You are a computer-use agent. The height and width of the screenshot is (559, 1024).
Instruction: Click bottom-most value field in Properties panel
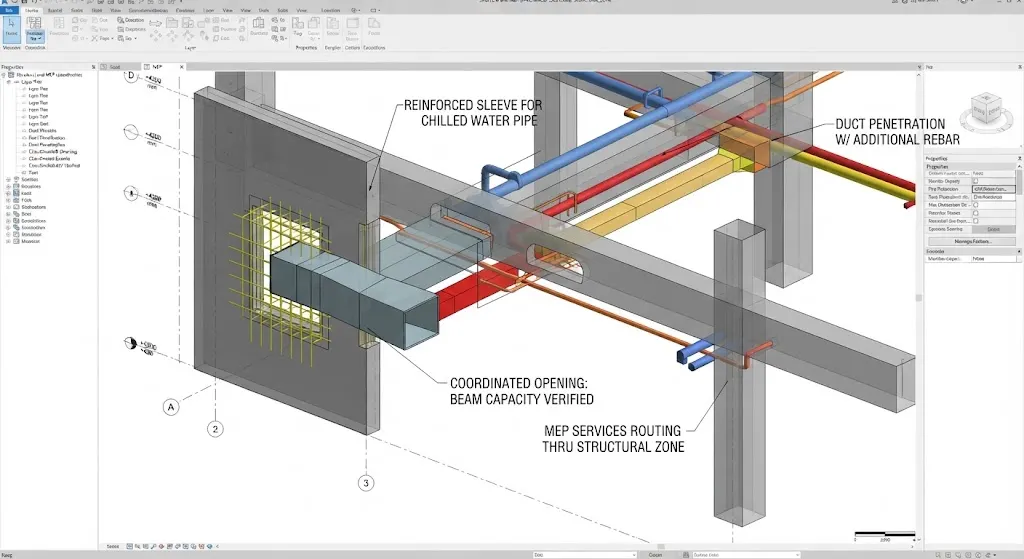tap(994, 259)
